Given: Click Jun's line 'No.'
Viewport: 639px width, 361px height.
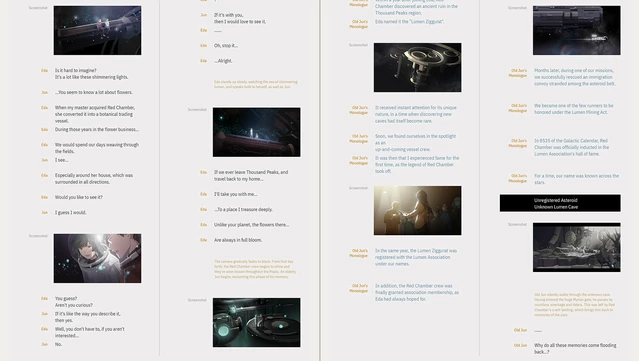Looking at the screenshot, I should 58,344.
